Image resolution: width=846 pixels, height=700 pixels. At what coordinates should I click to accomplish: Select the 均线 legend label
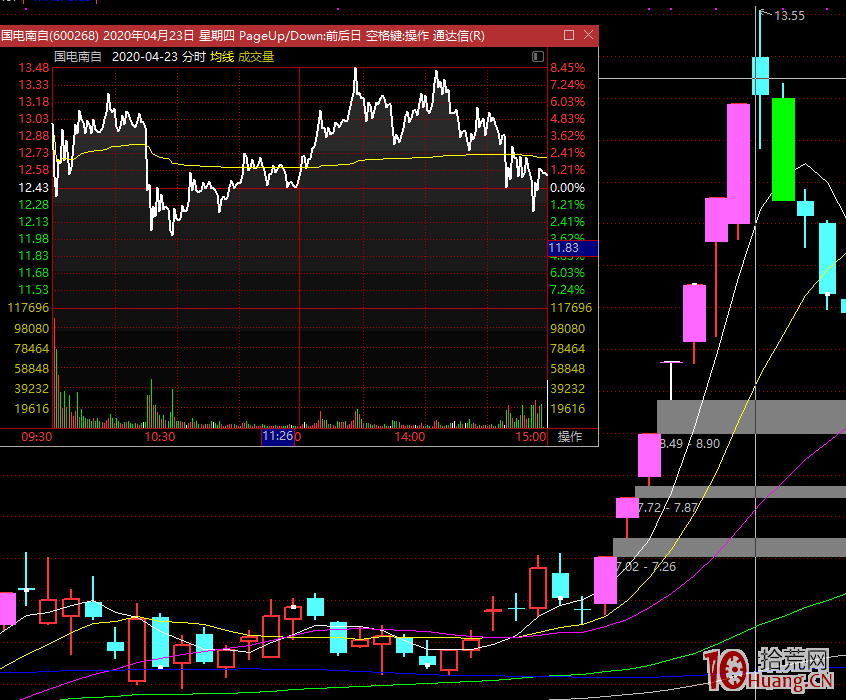tap(221, 57)
